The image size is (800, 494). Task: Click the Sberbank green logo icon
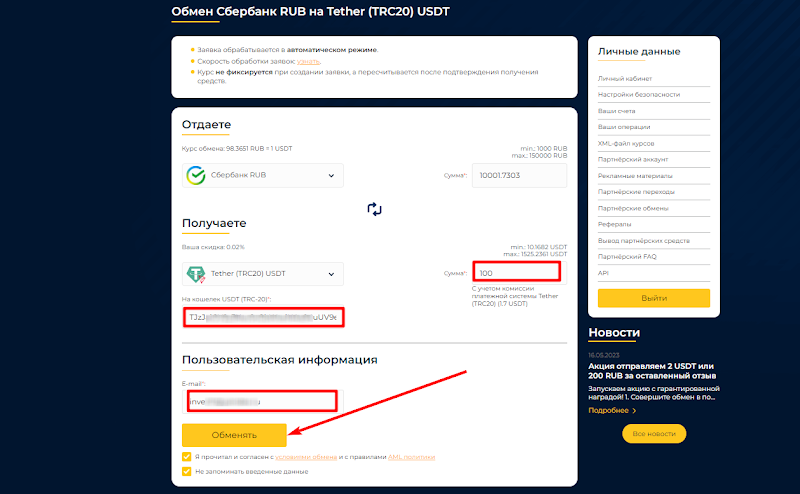[196, 175]
